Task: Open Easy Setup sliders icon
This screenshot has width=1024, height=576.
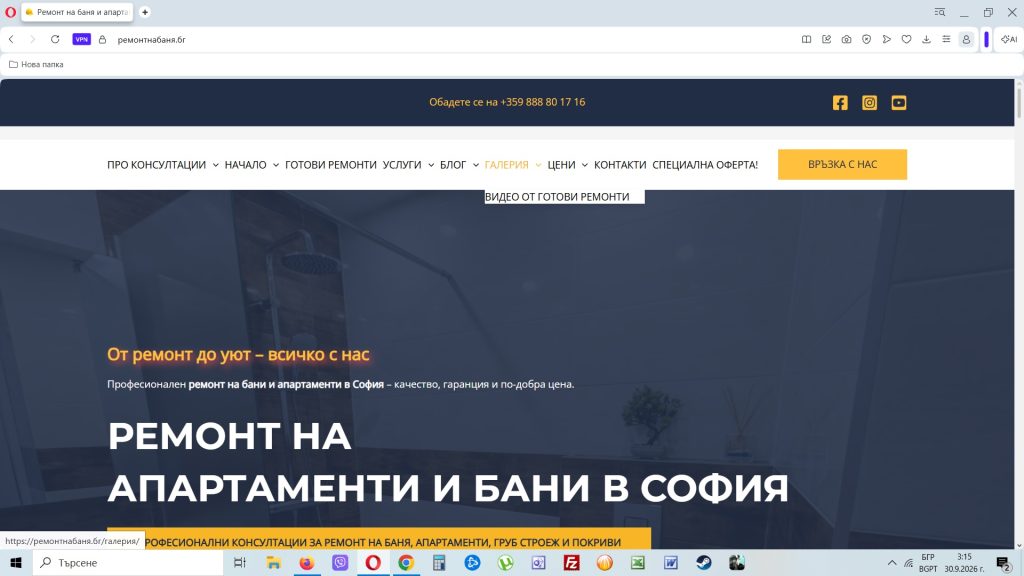Action: tap(946, 39)
